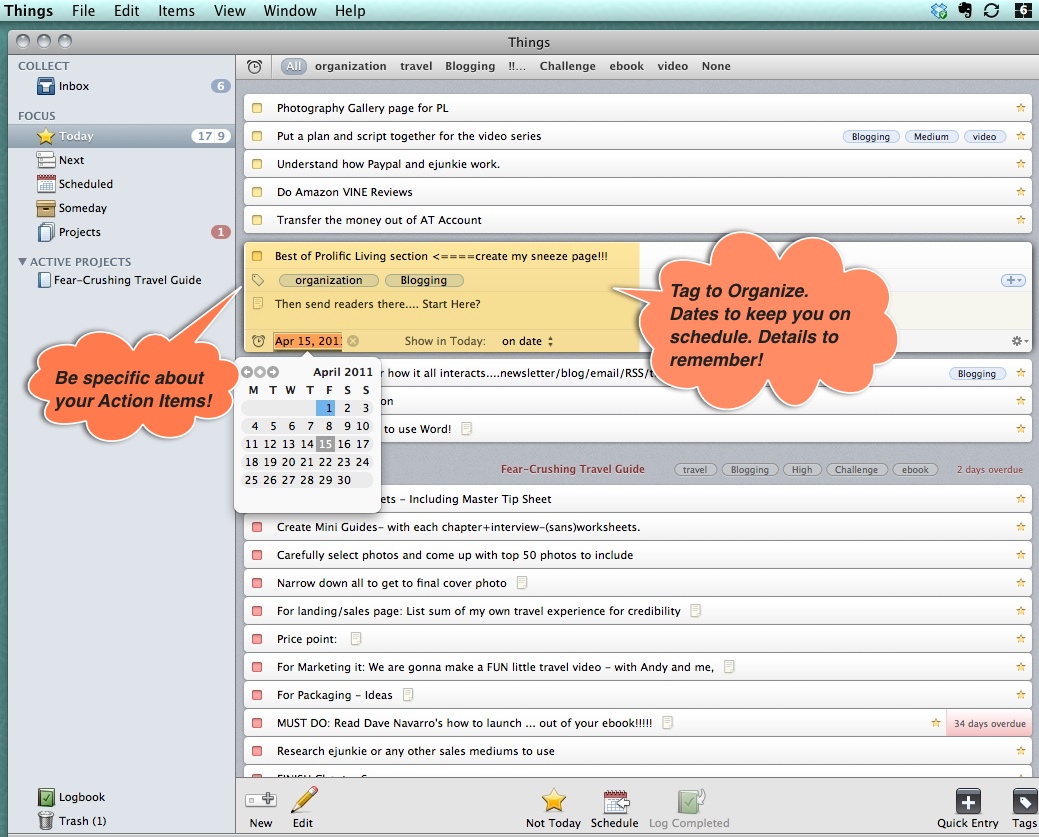Open the Next list
Image resolution: width=1039 pixels, height=837 pixels.
coord(60,160)
